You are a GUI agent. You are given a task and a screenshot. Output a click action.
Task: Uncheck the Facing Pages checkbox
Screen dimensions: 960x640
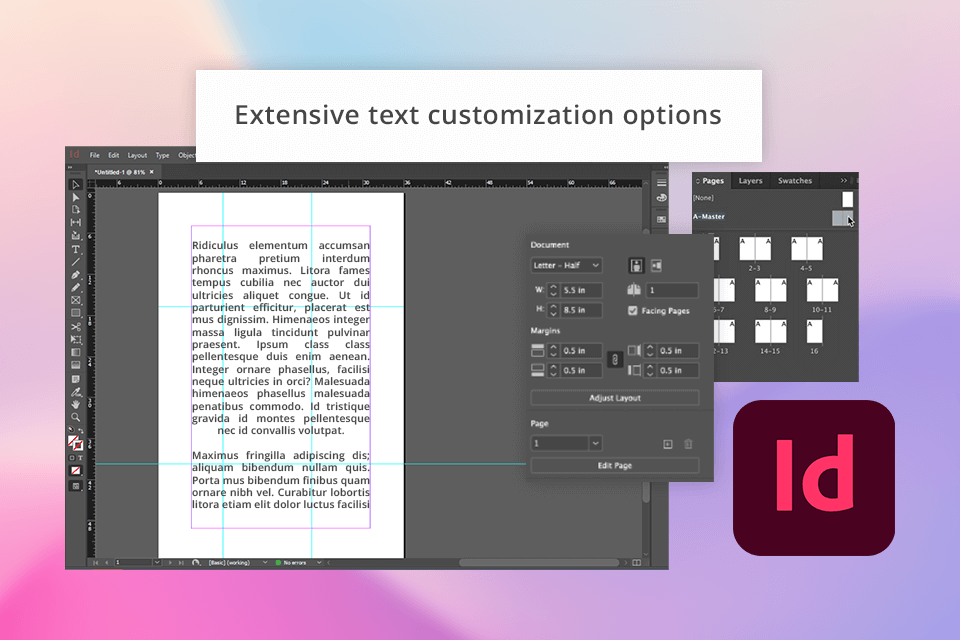coord(632,311)
